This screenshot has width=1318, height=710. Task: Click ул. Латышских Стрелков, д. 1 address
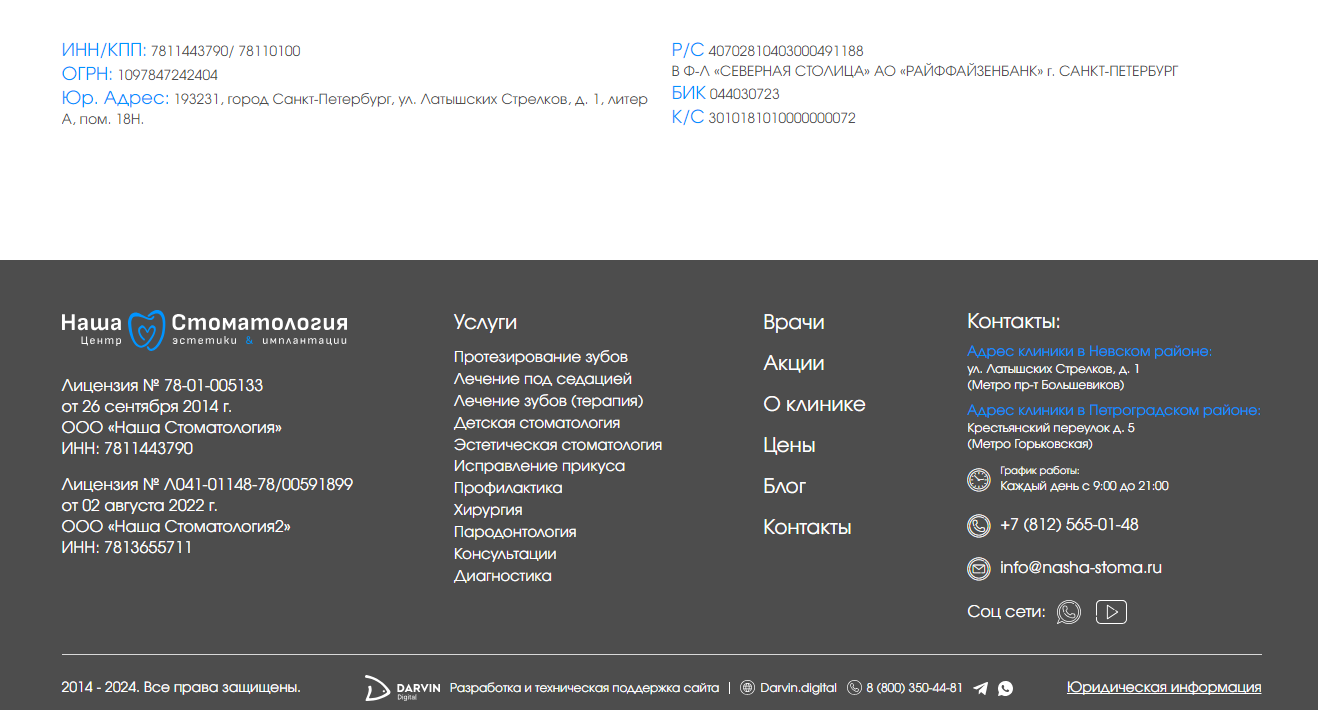[1054, 369]
